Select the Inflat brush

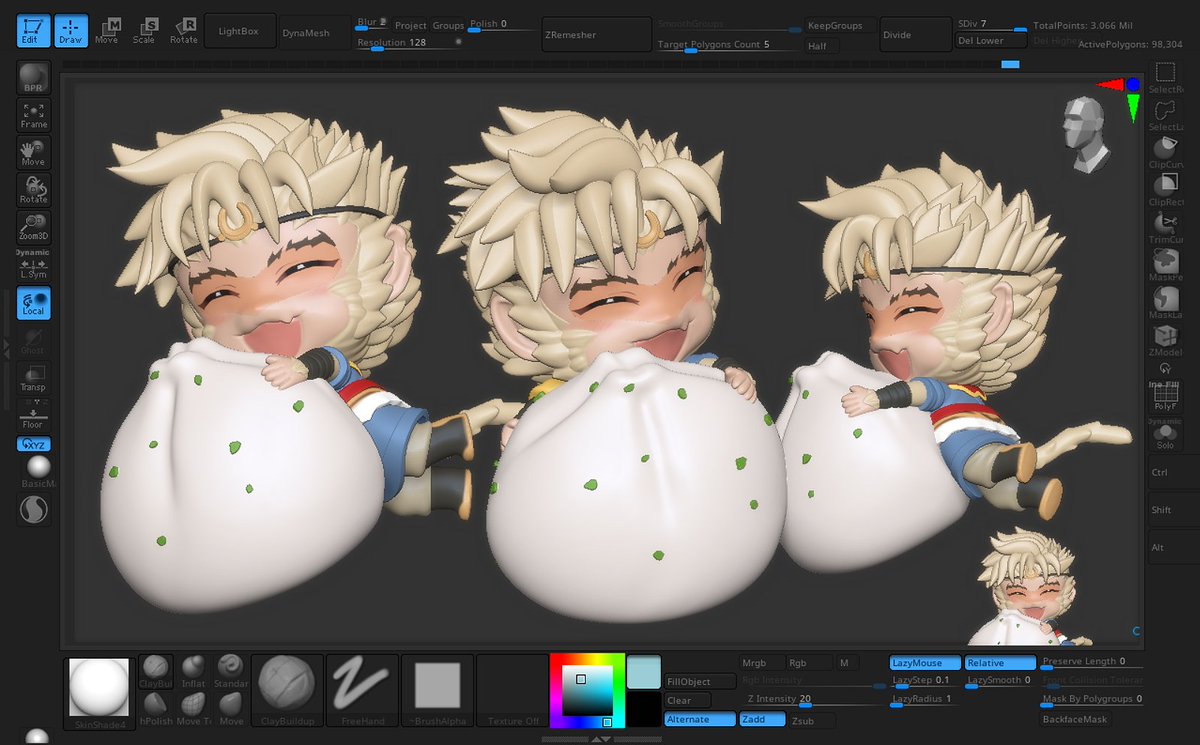pos(193,671)
